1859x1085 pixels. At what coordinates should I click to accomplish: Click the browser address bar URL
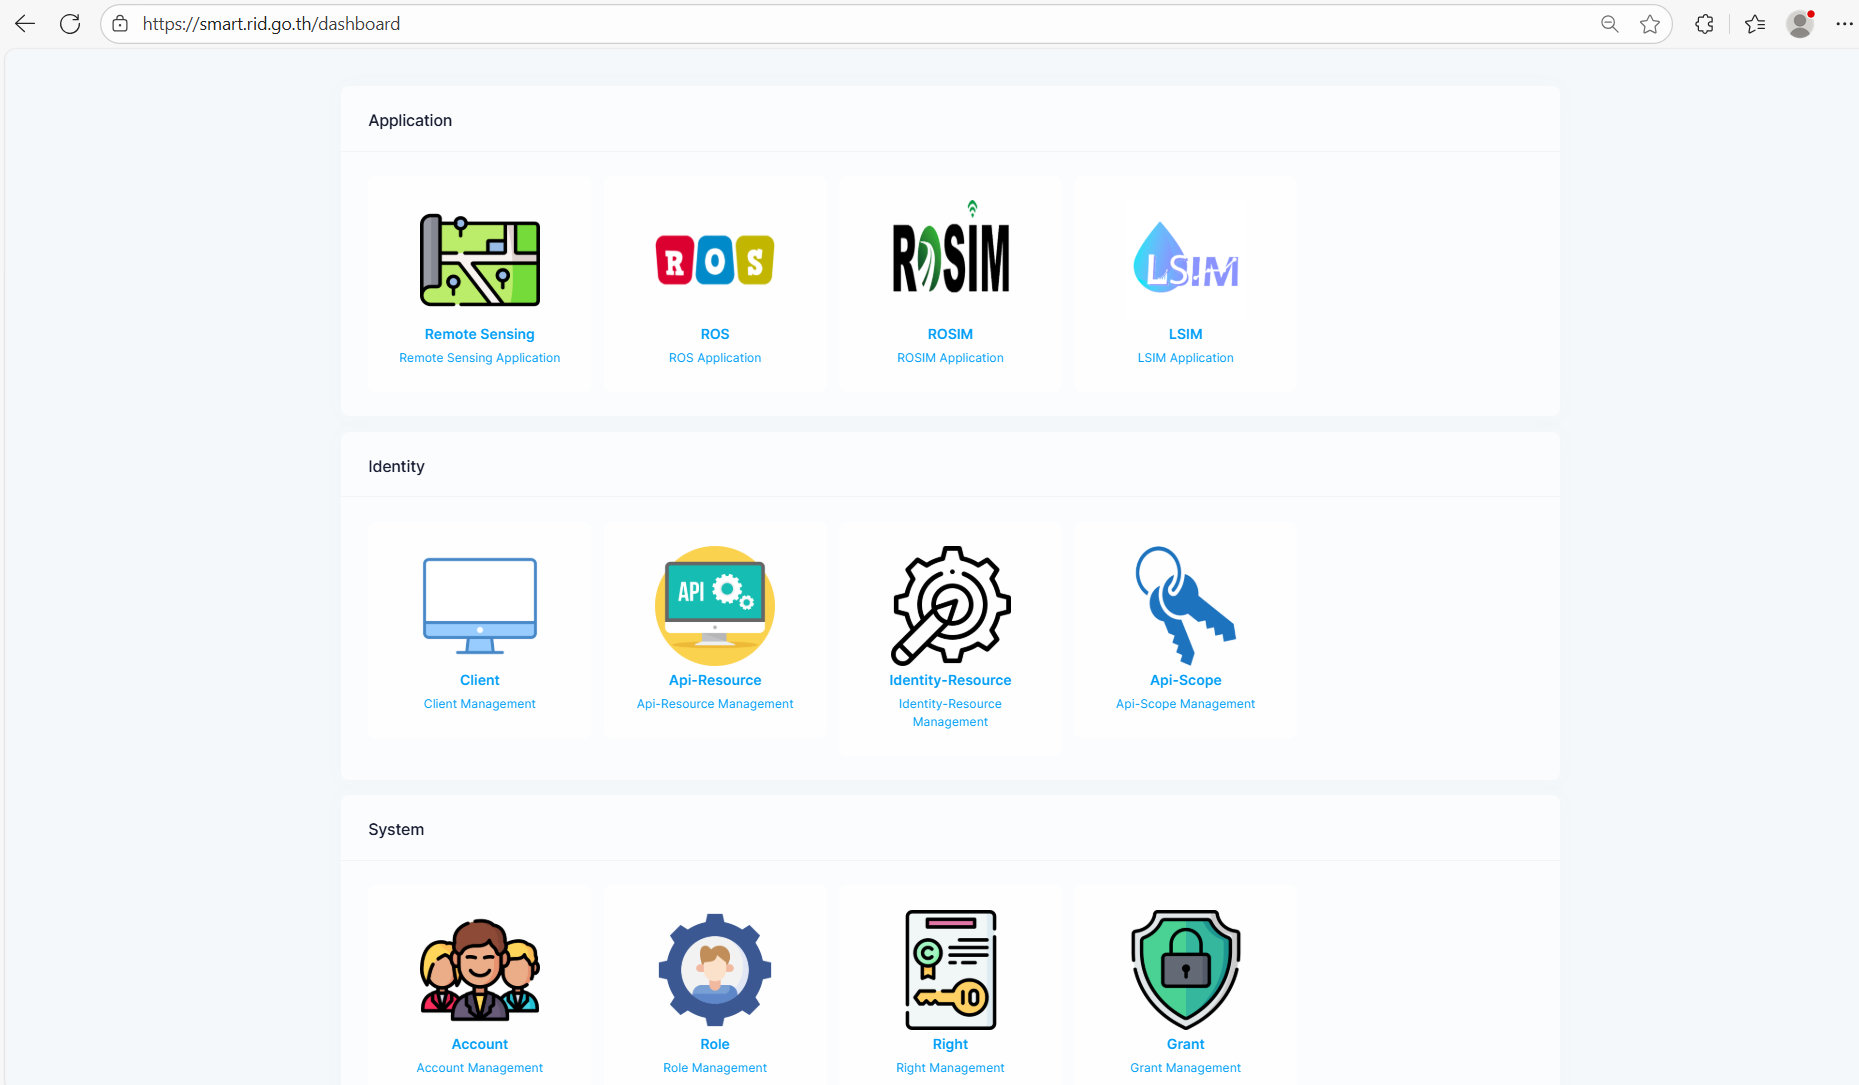(271, 24)
